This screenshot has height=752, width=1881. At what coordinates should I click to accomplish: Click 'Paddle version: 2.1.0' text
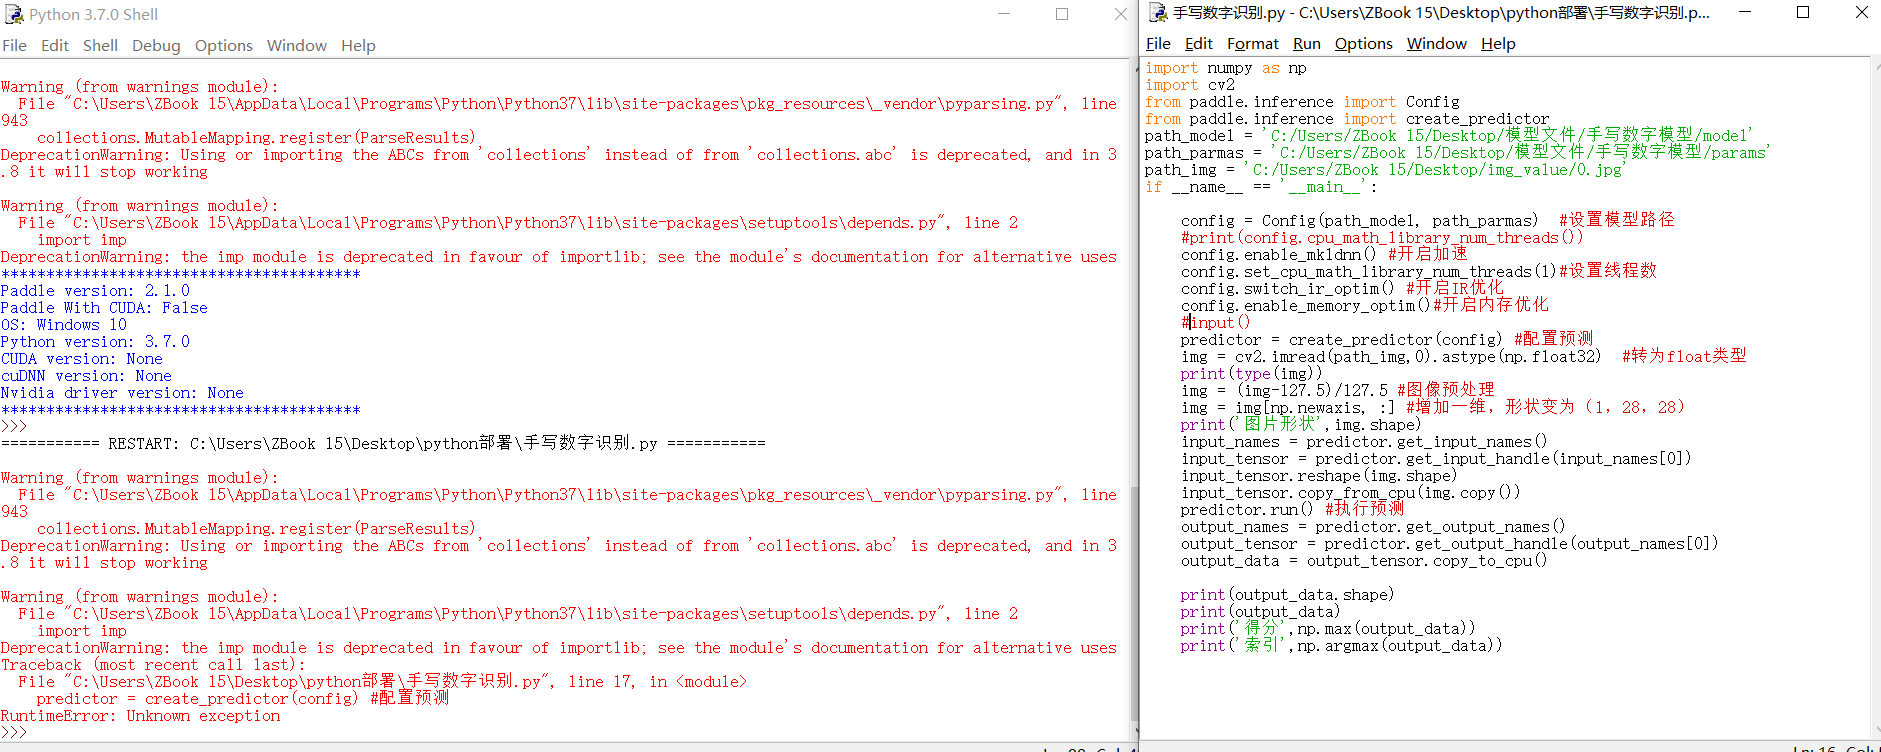click(x=95, y=291)
